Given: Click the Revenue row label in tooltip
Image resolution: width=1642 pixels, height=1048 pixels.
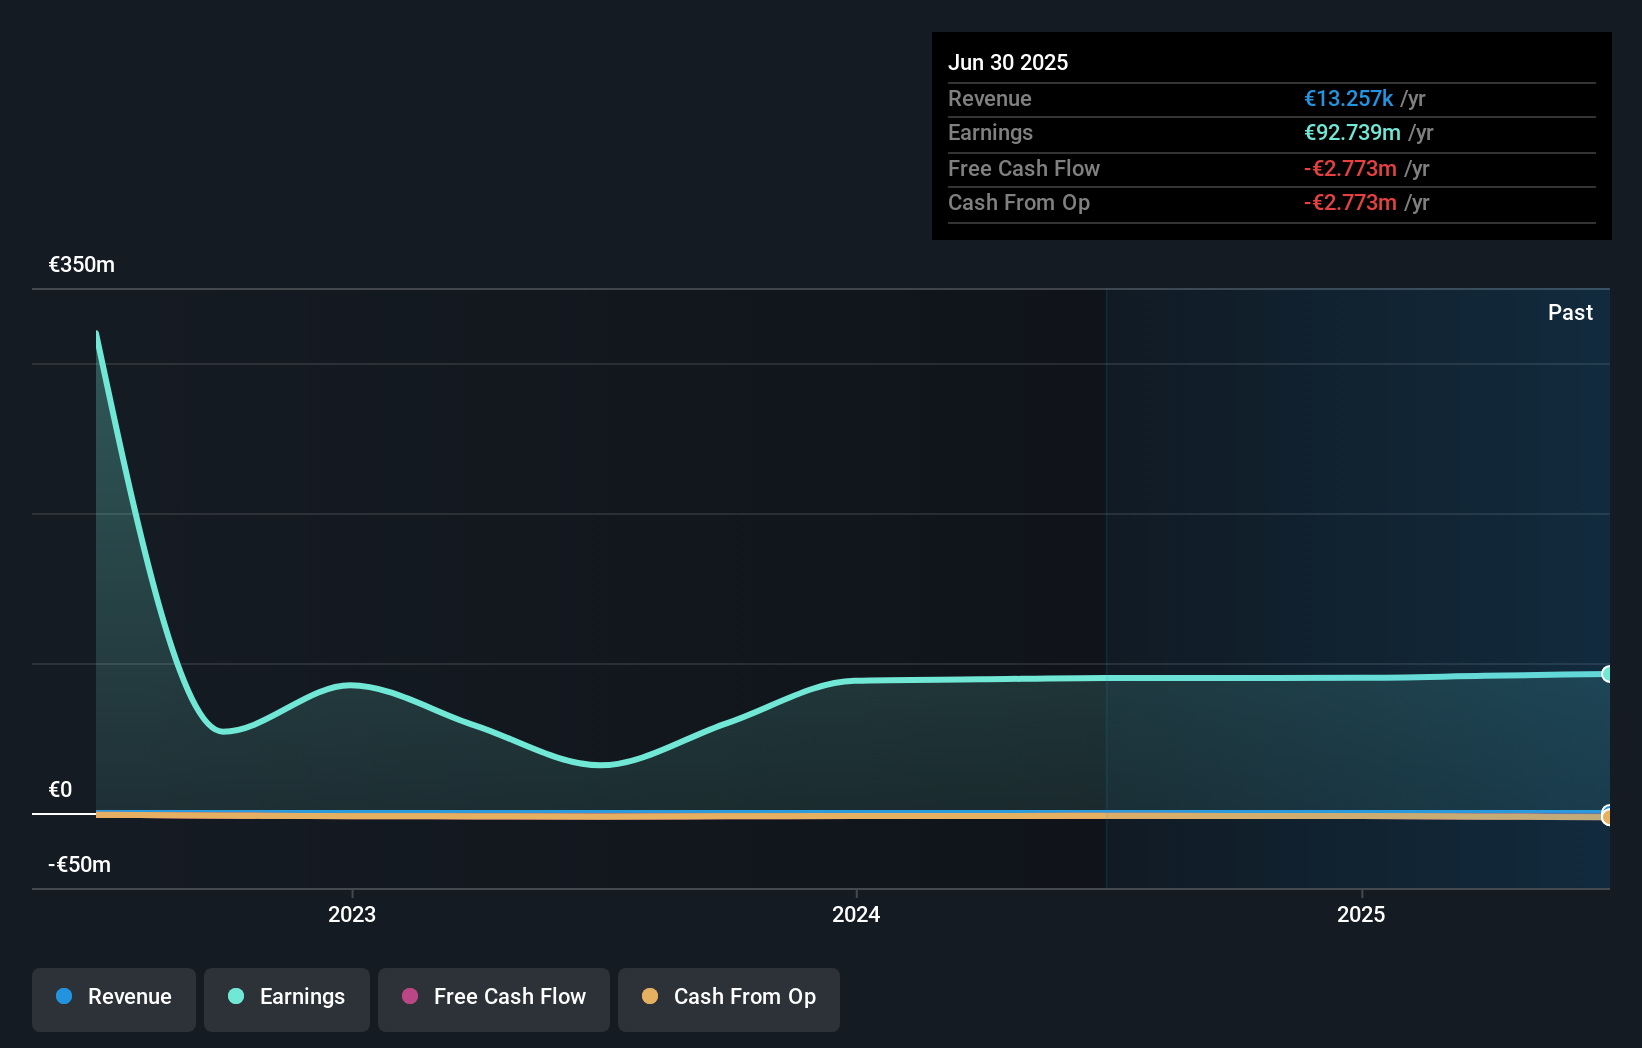Looking at the screenshot, I should 990,99.
